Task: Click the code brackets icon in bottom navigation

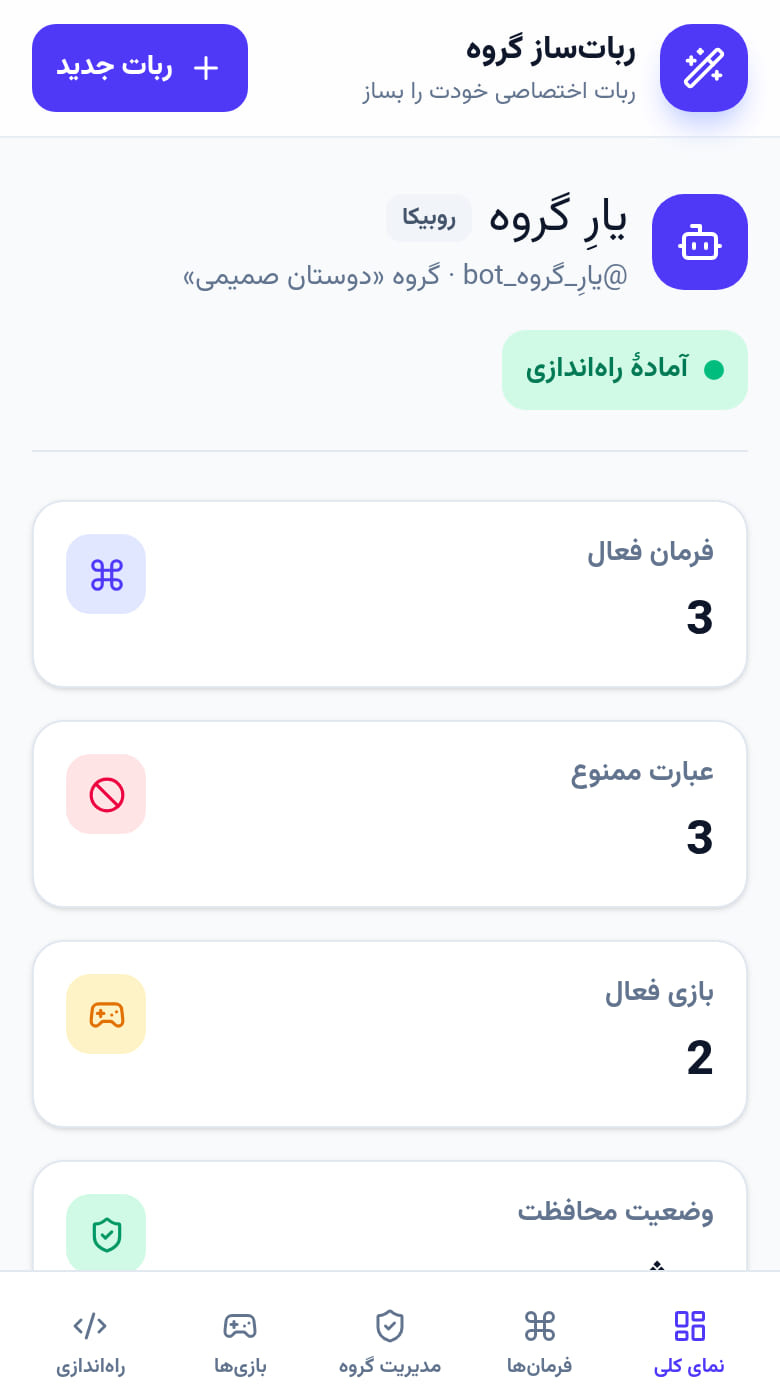Action: [90, 1326]
